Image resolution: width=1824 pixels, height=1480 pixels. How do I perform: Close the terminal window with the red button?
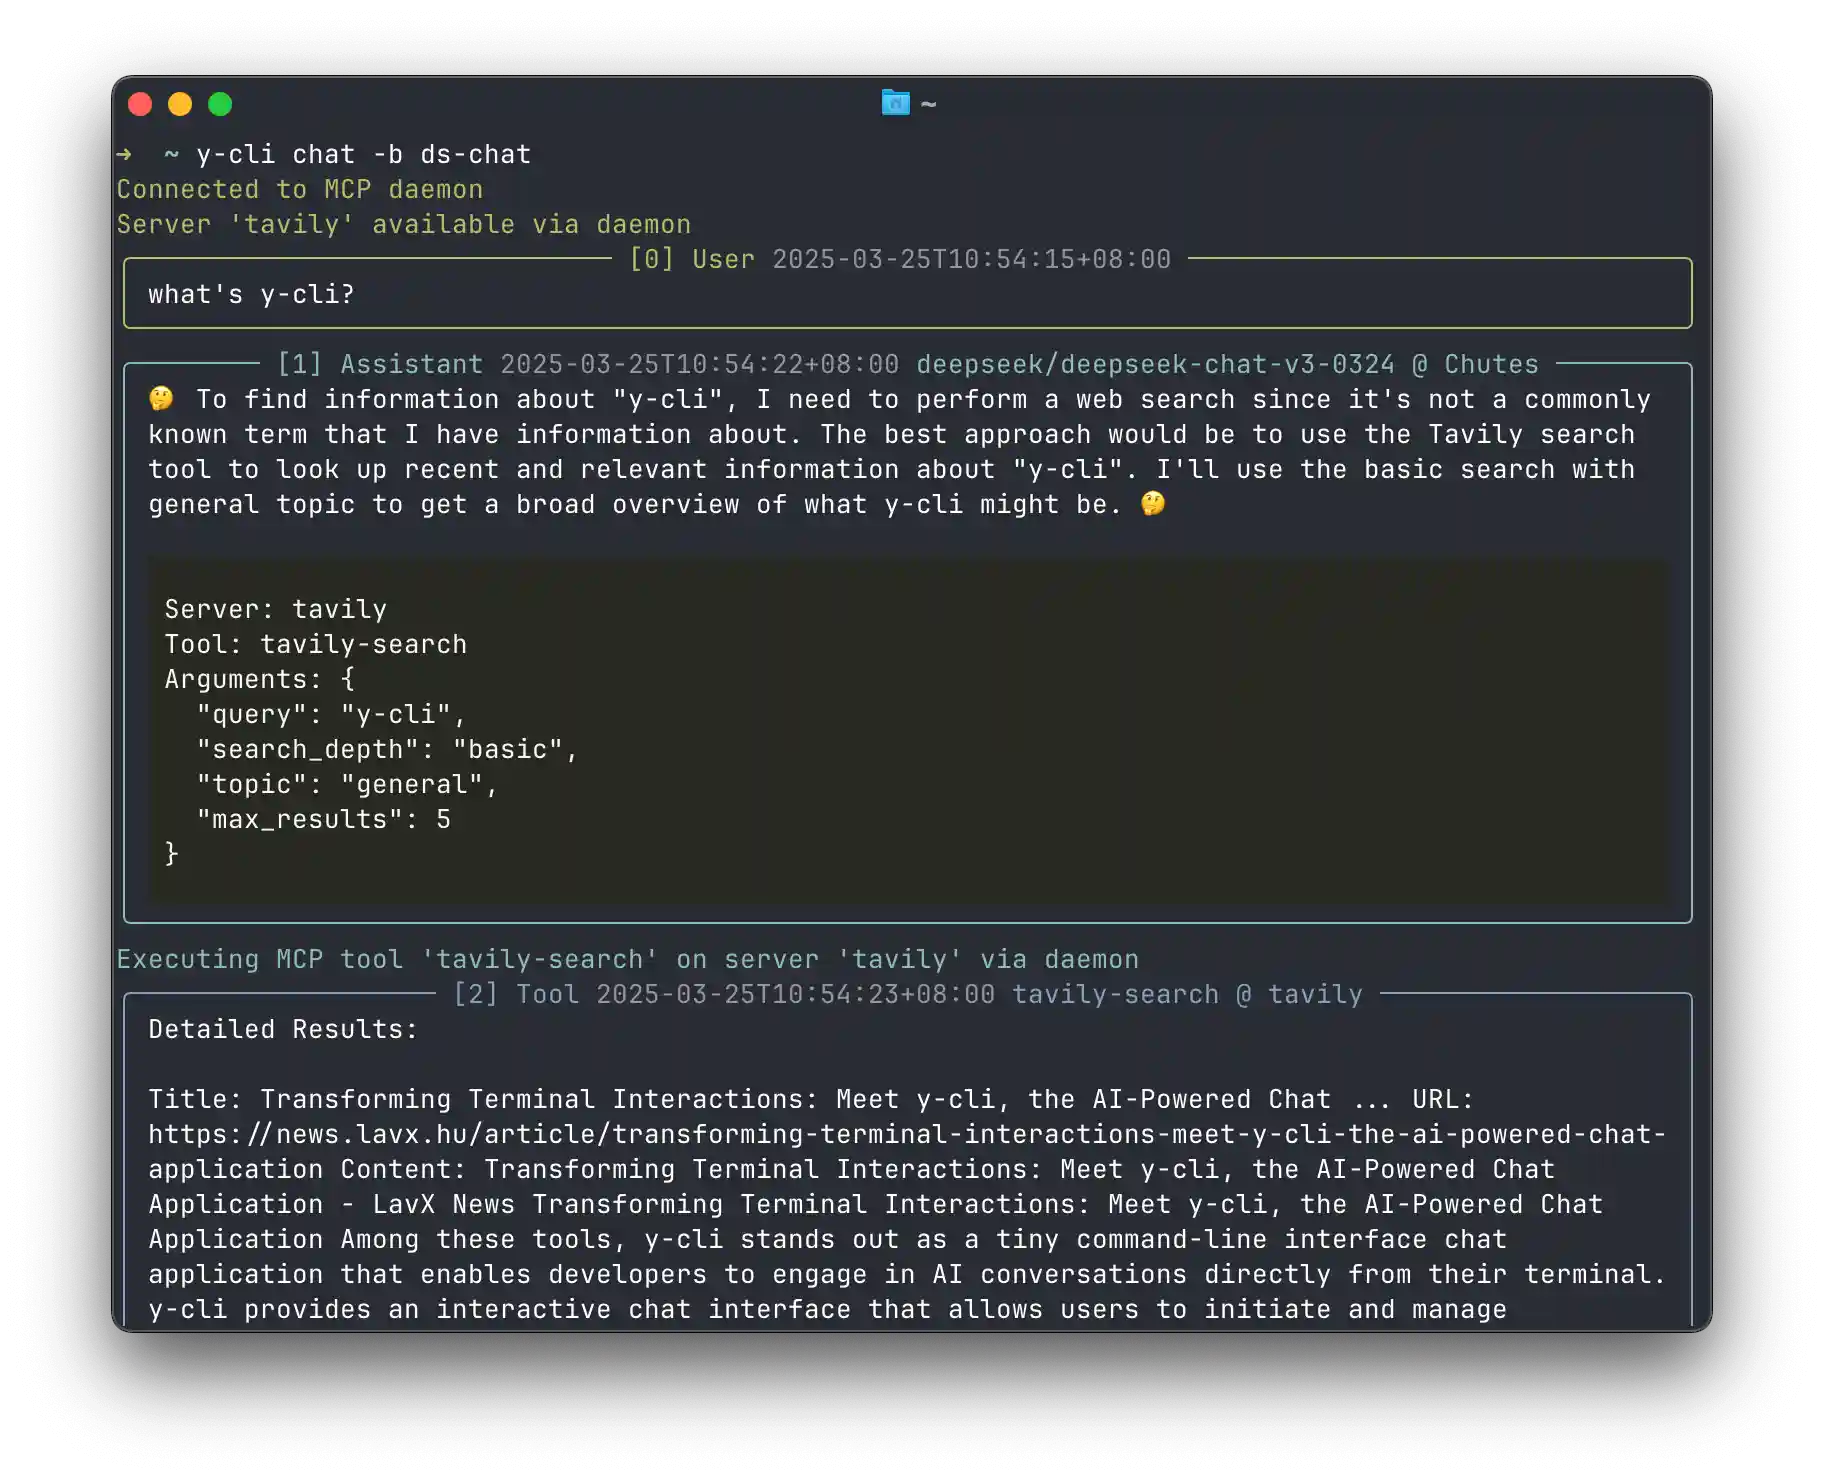click(x=140, y=104)
